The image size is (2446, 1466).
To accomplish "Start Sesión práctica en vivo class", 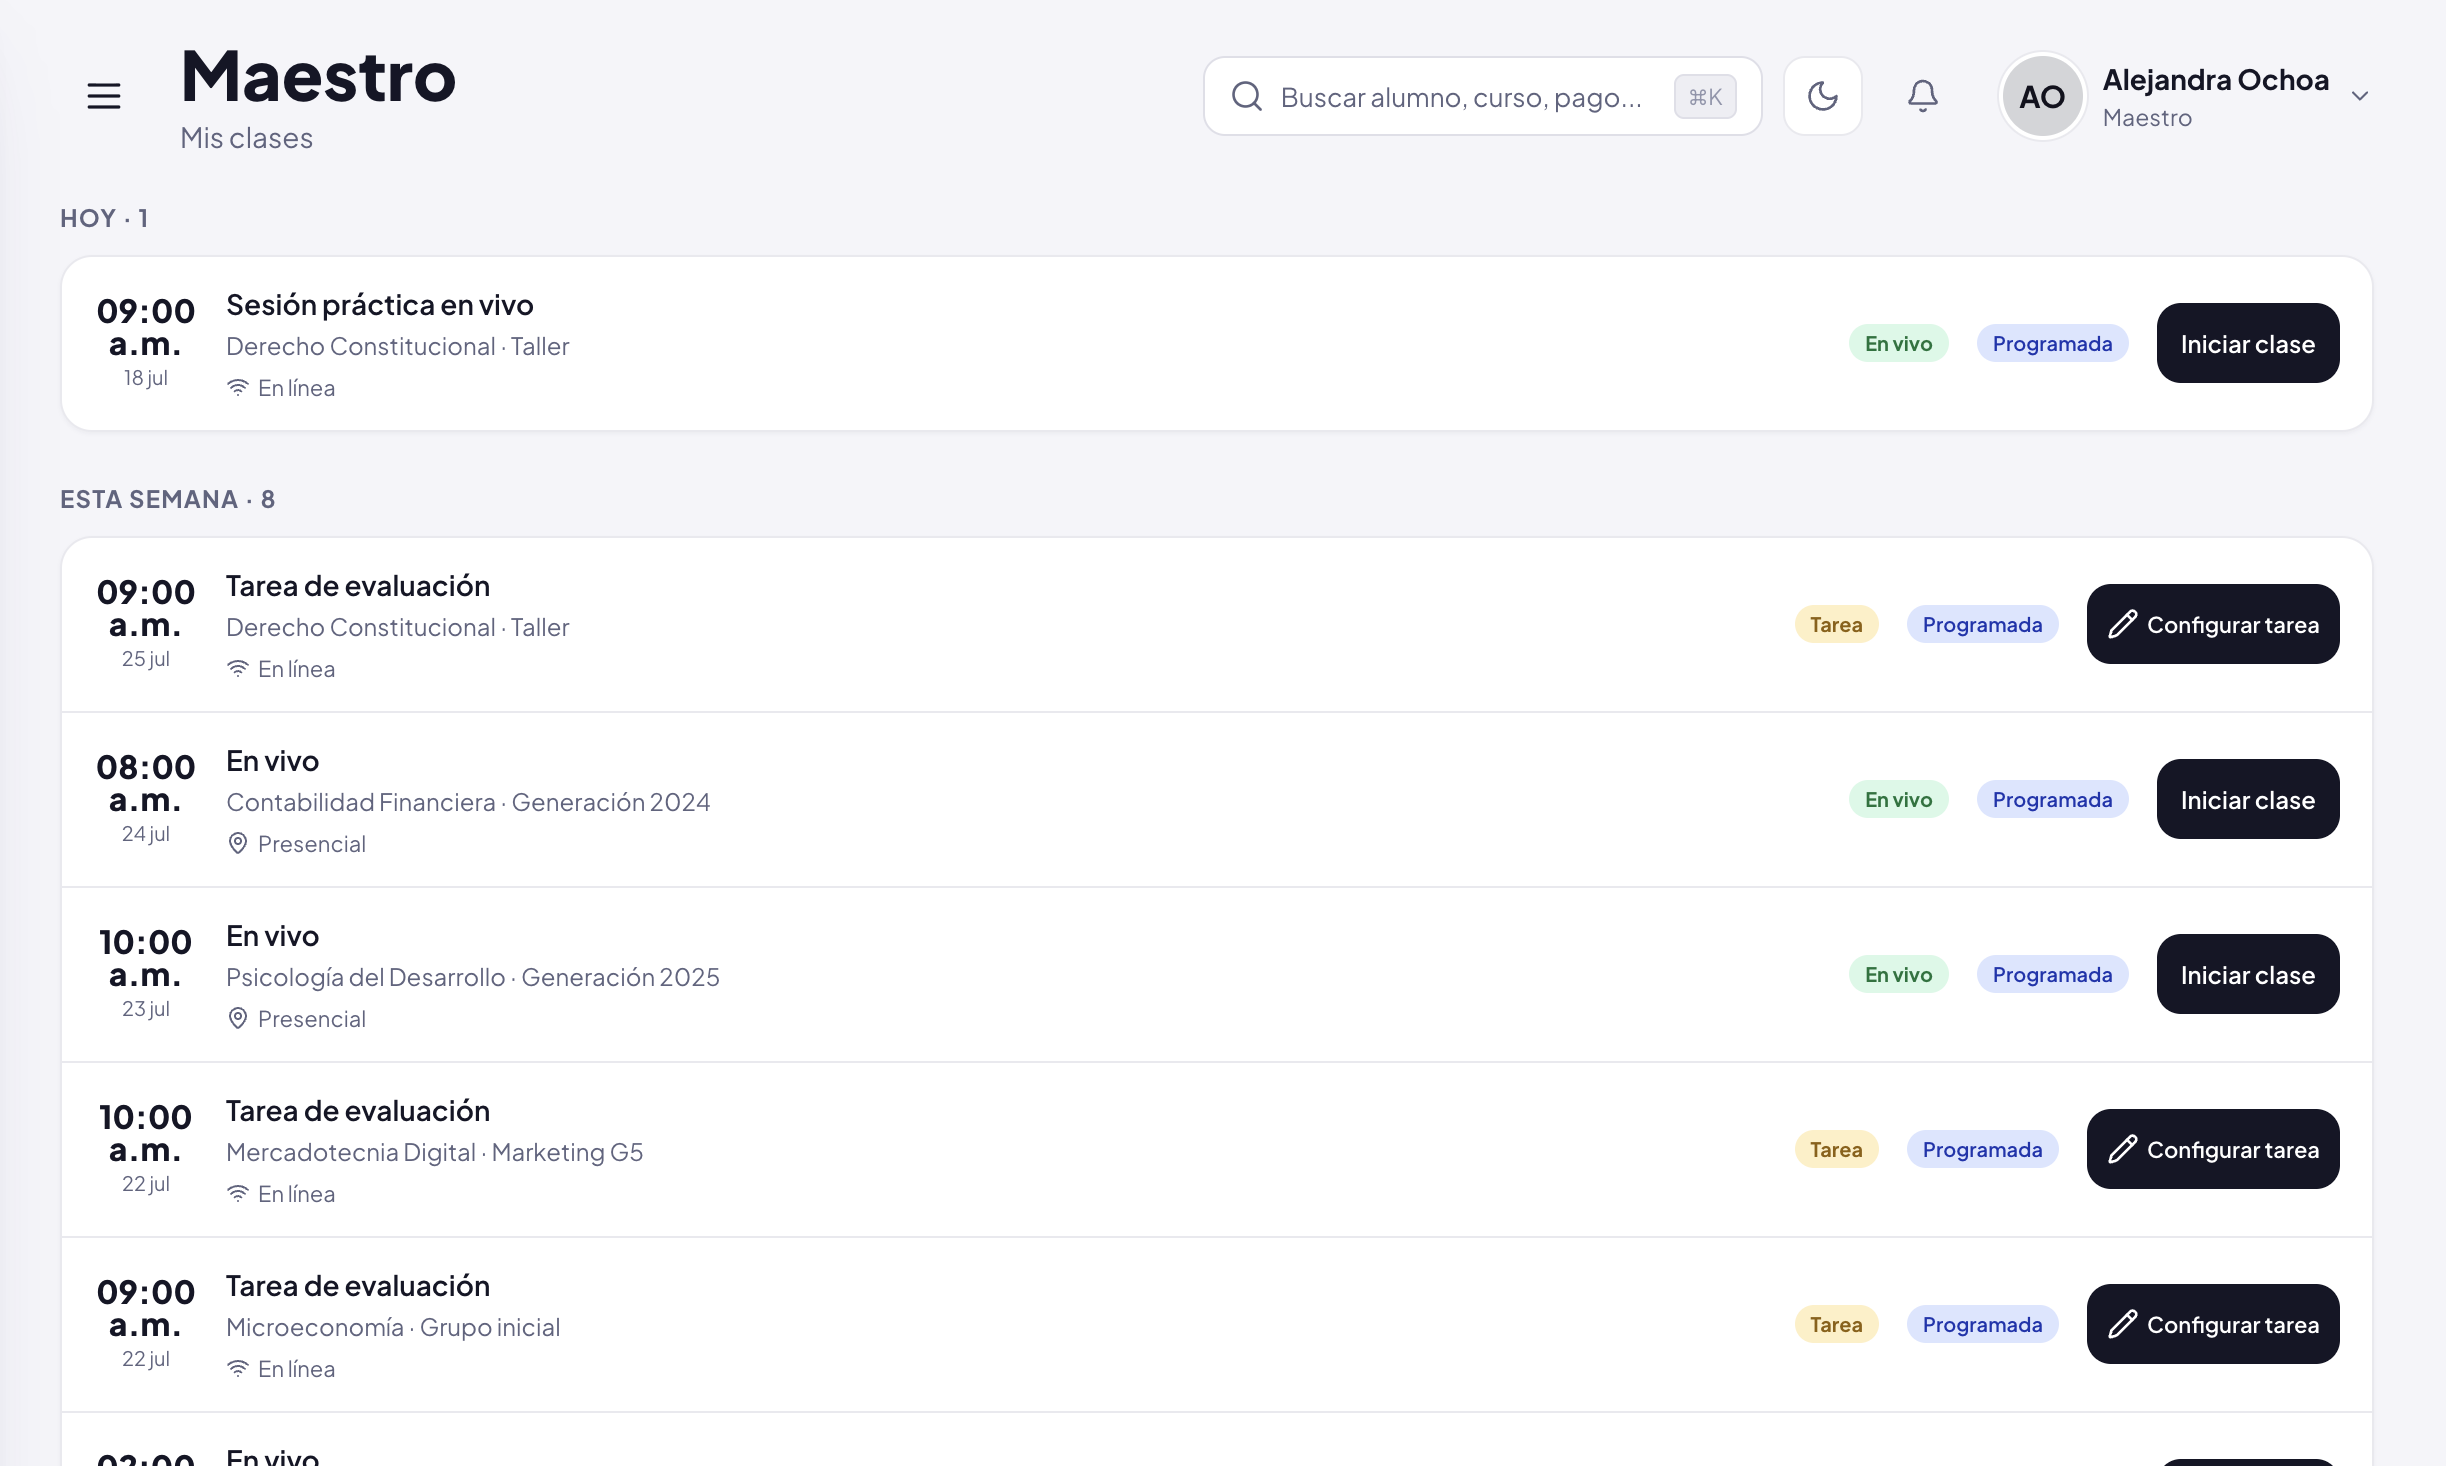I will 2247,343.
